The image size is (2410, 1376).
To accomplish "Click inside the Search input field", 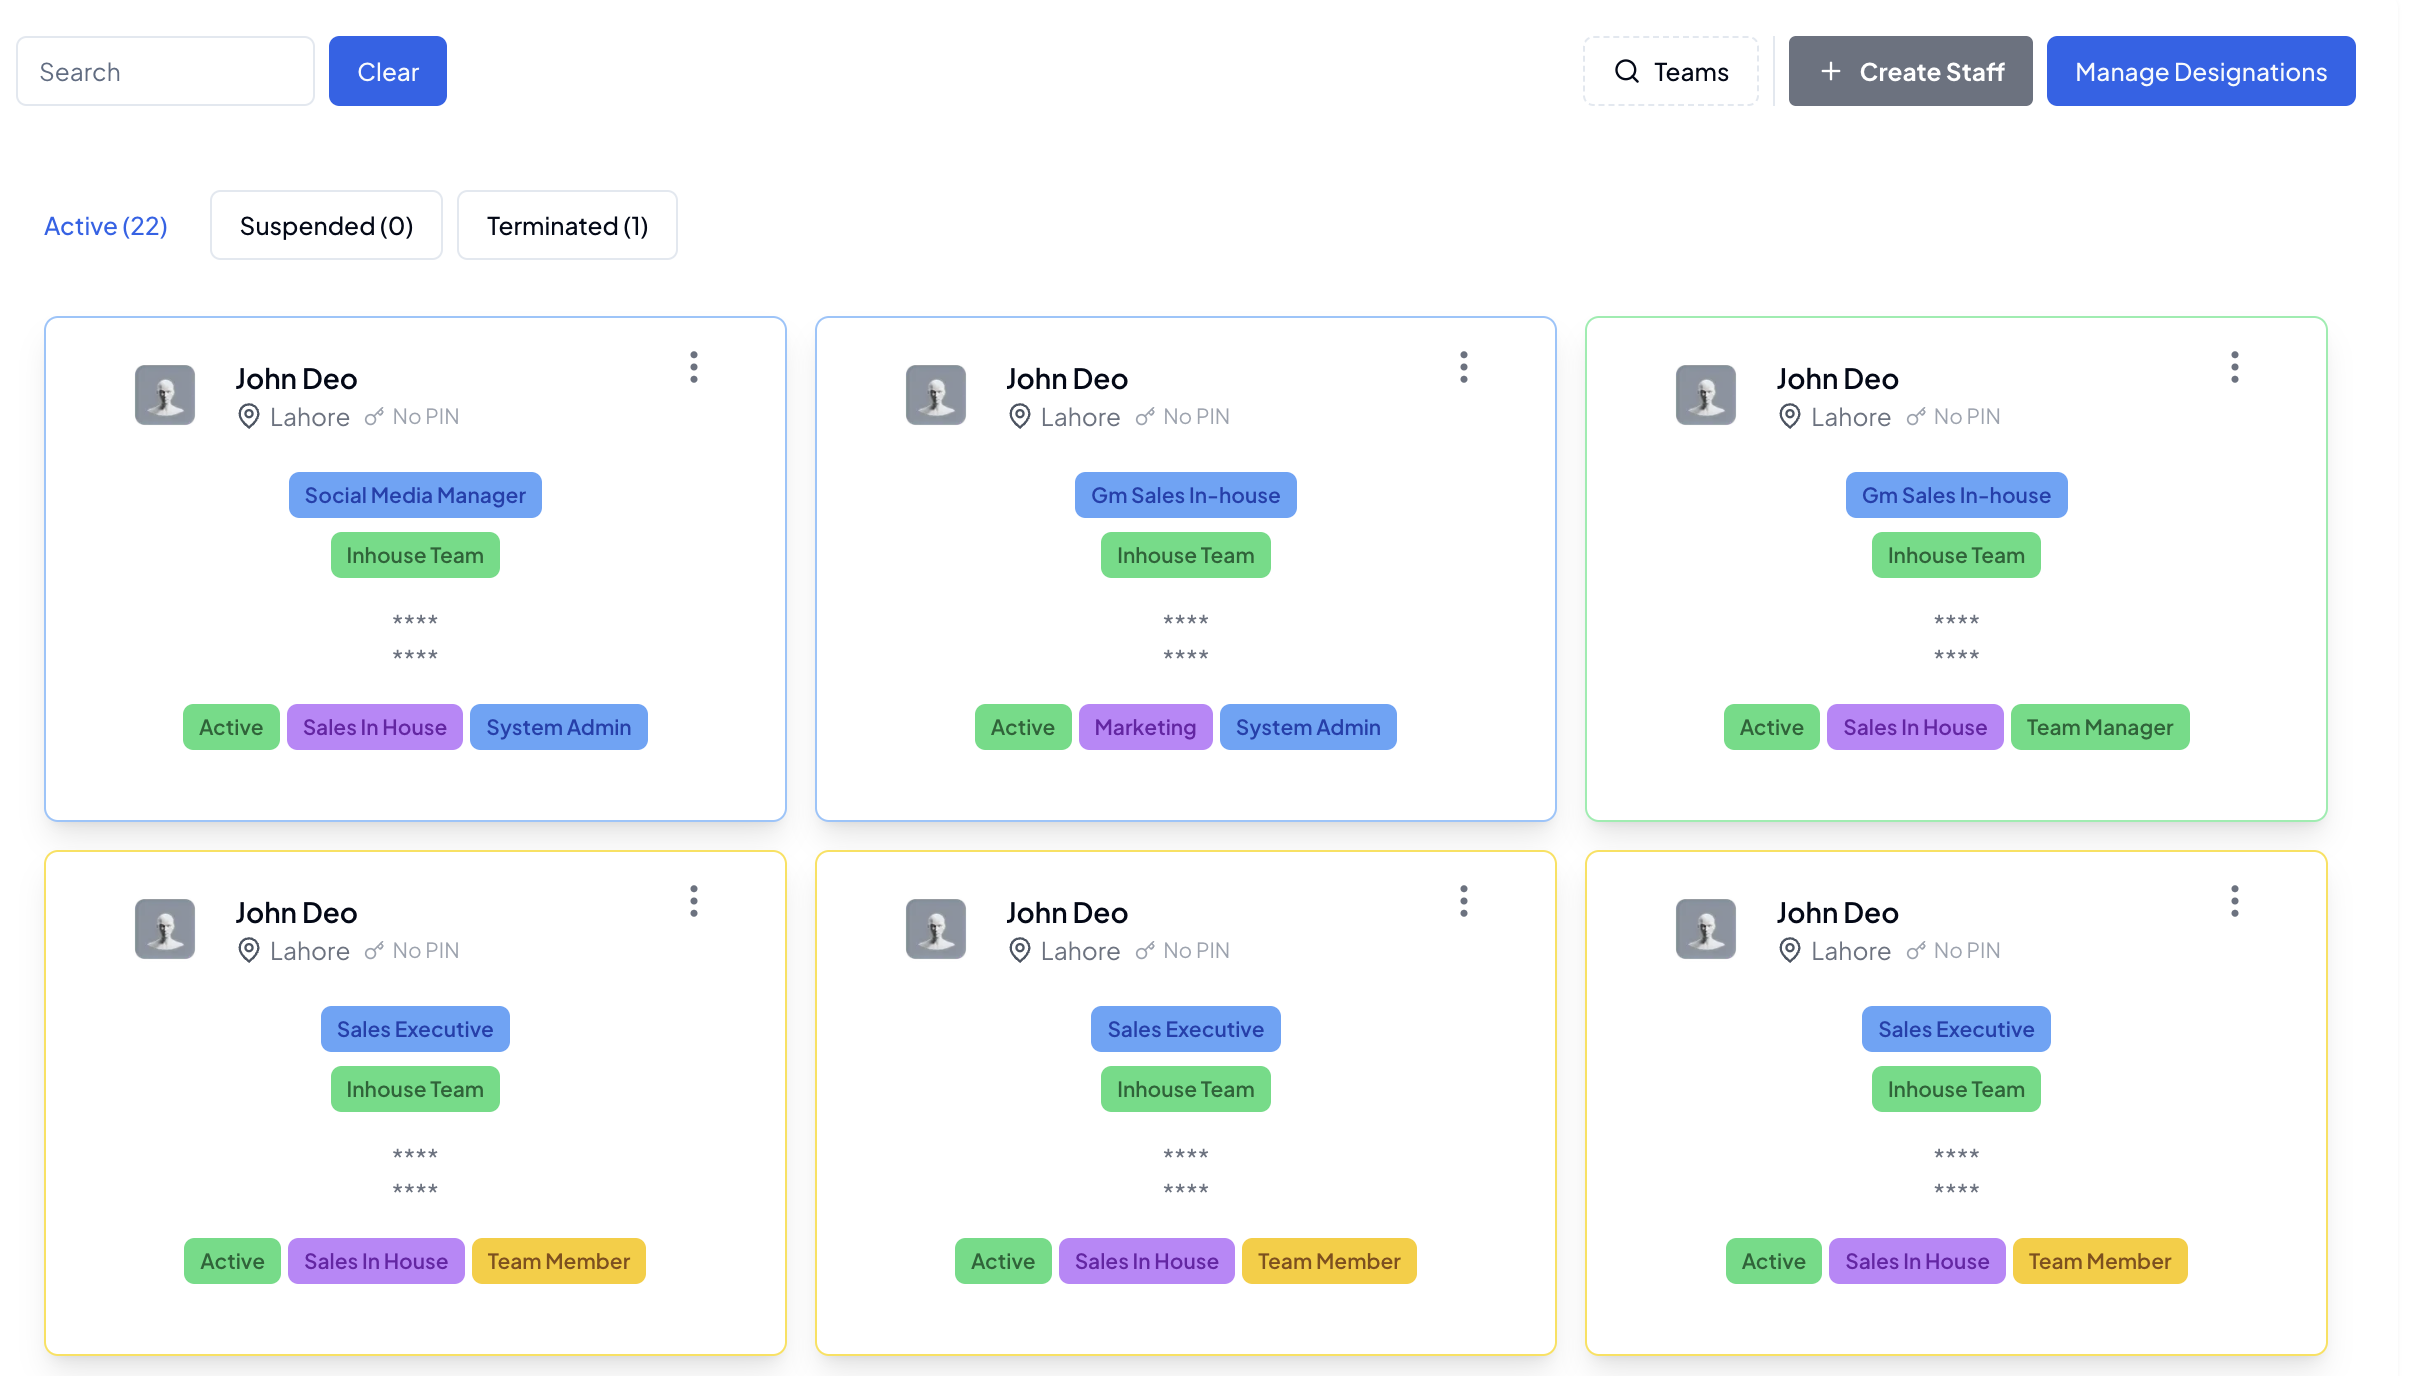I will [165, 71].
